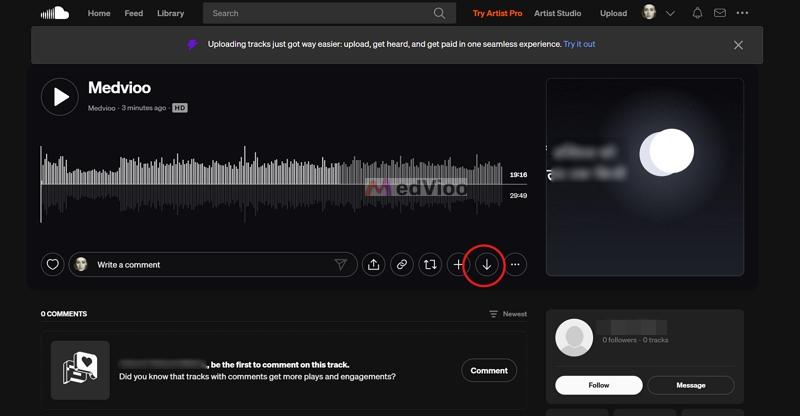Follow the uploader
Image resolution: width=800 pixels, height=416 pixels.
tap(598, 385)
